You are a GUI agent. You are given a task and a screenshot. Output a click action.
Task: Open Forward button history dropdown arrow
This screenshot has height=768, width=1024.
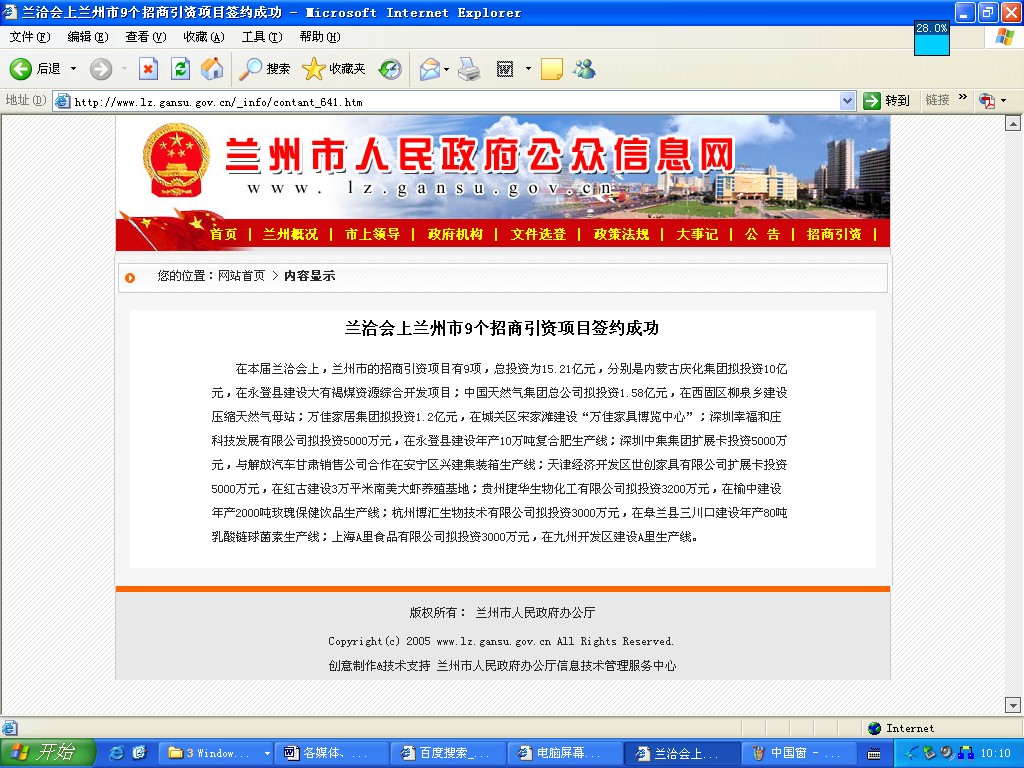(124, 69)
